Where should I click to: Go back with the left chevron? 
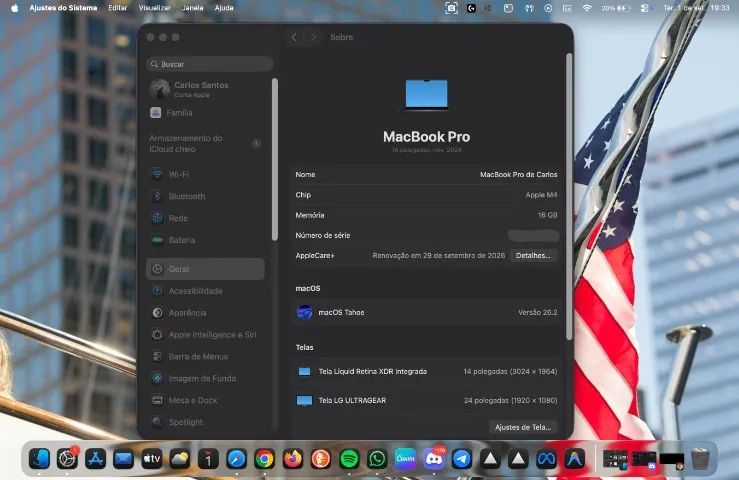coord(294,37)
